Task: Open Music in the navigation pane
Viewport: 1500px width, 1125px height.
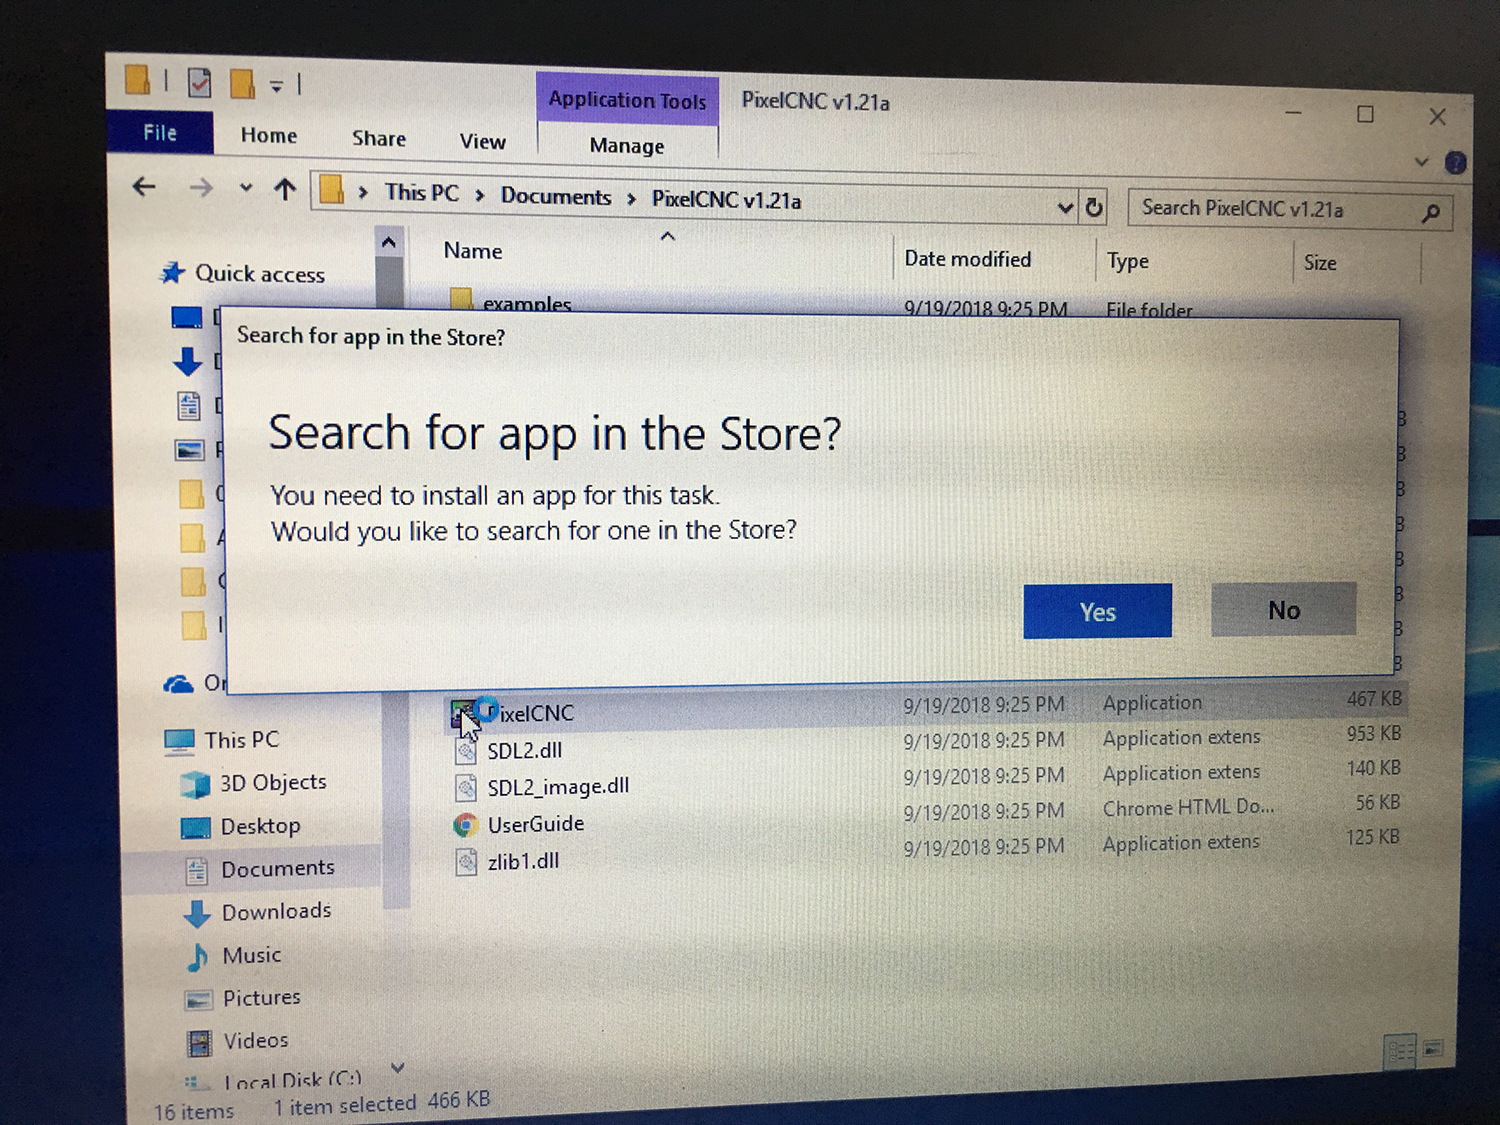Action: pos(251,955)
